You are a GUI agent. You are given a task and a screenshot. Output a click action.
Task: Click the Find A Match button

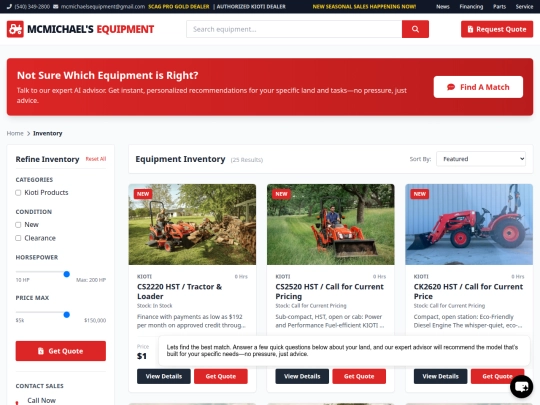(x=478, y=87)
